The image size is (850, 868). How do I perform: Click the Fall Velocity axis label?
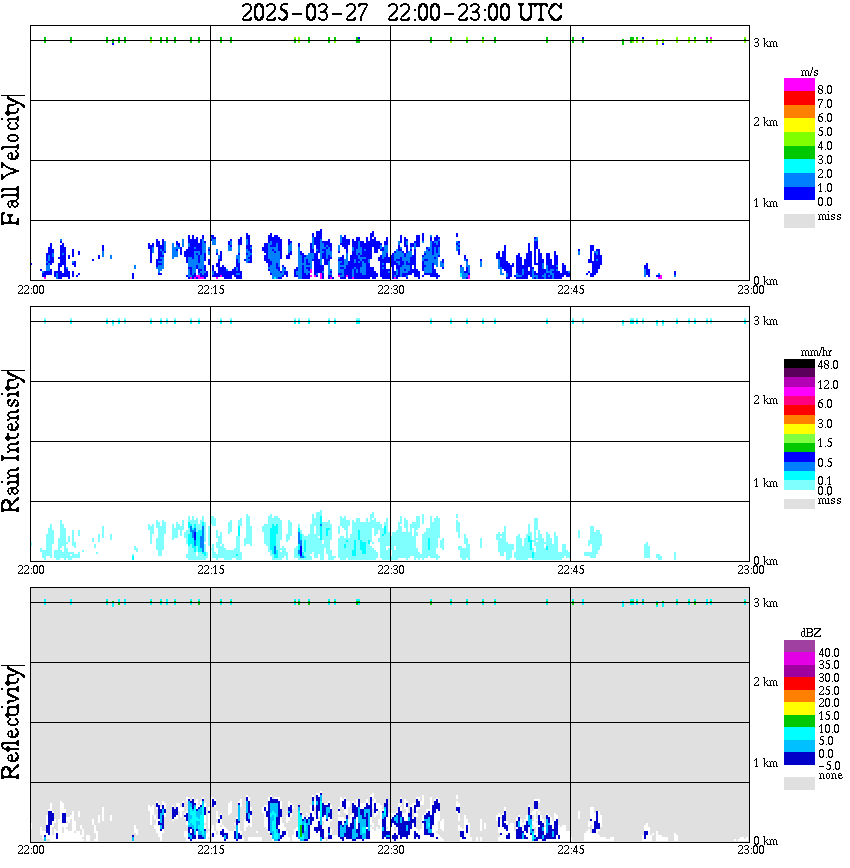12,160
